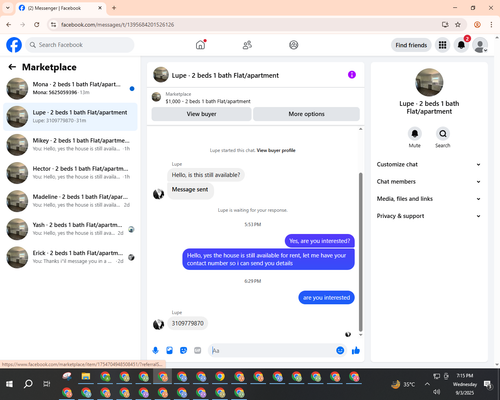500x400 pixels.
Task: Open the Friends icon in top navigation
Action: (x=247, y=45)
